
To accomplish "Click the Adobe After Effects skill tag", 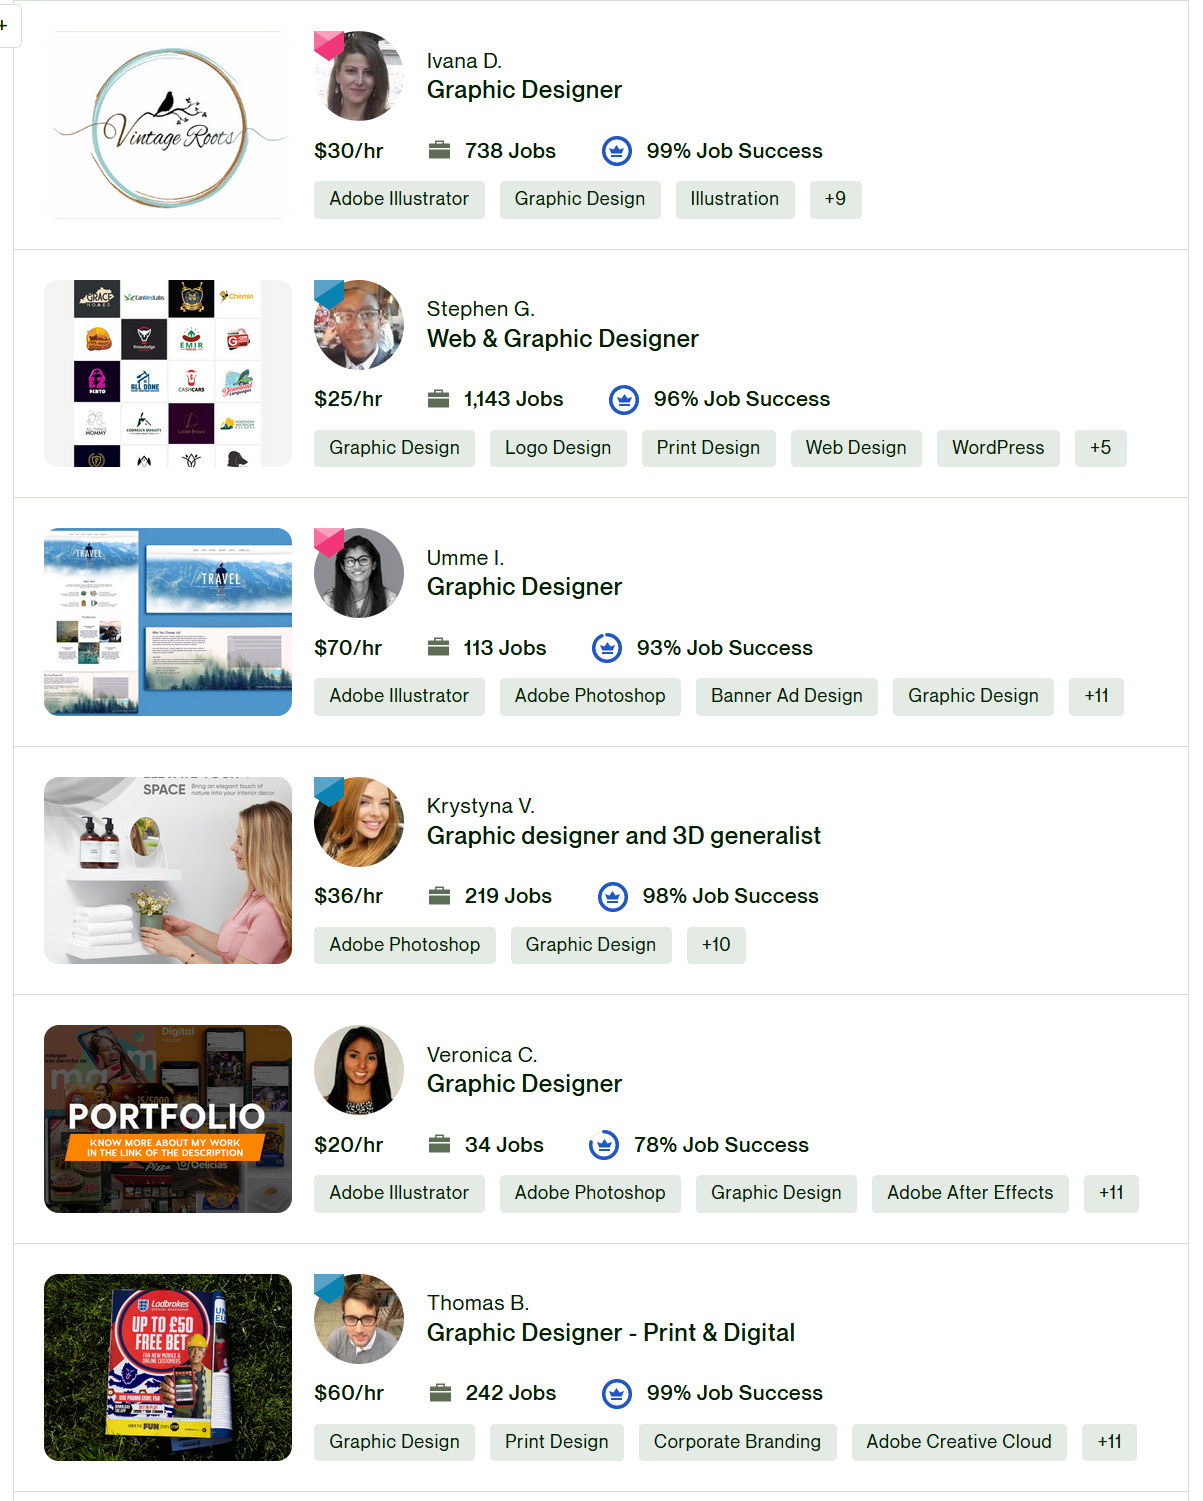I will coord(969,1193).
